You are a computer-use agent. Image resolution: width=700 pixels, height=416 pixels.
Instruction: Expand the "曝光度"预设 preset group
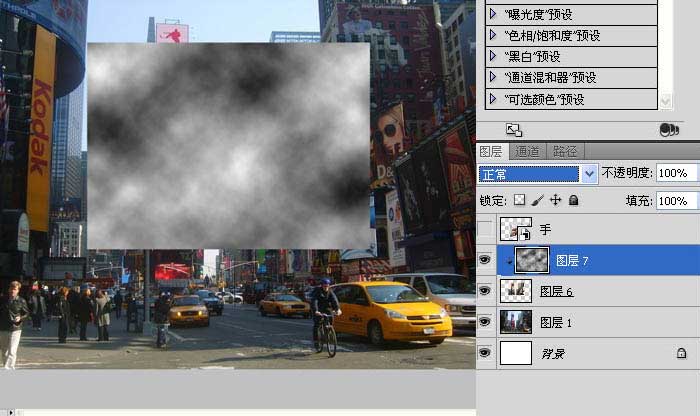point(493,14)
